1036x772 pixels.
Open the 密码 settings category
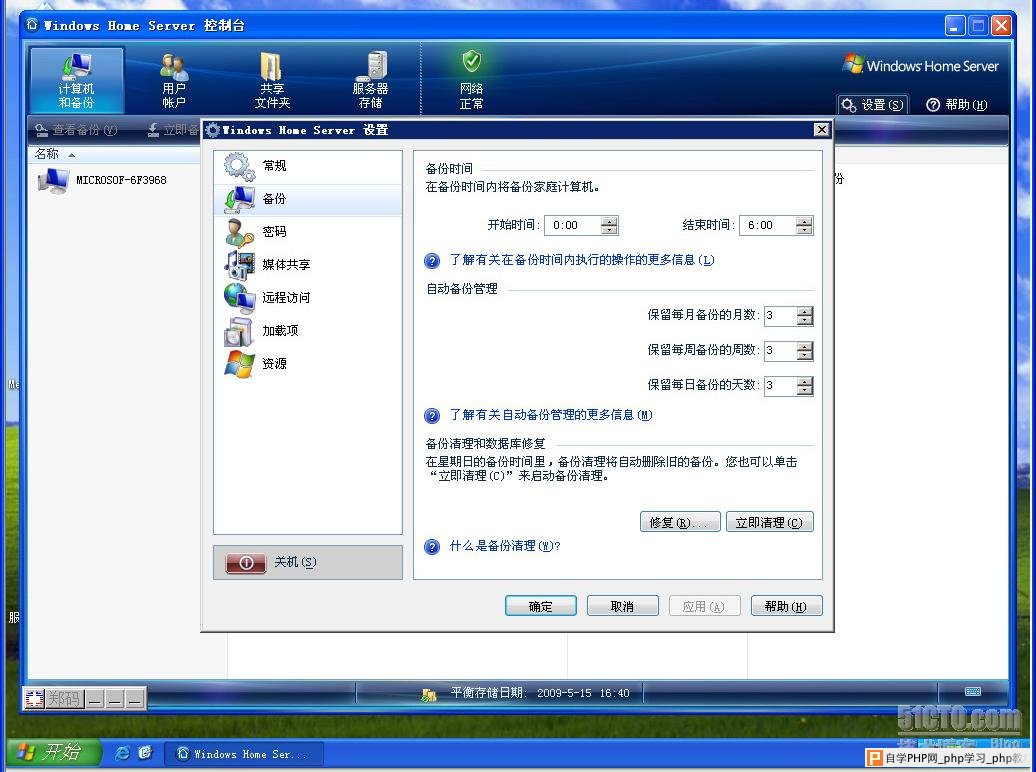[308, 232]
